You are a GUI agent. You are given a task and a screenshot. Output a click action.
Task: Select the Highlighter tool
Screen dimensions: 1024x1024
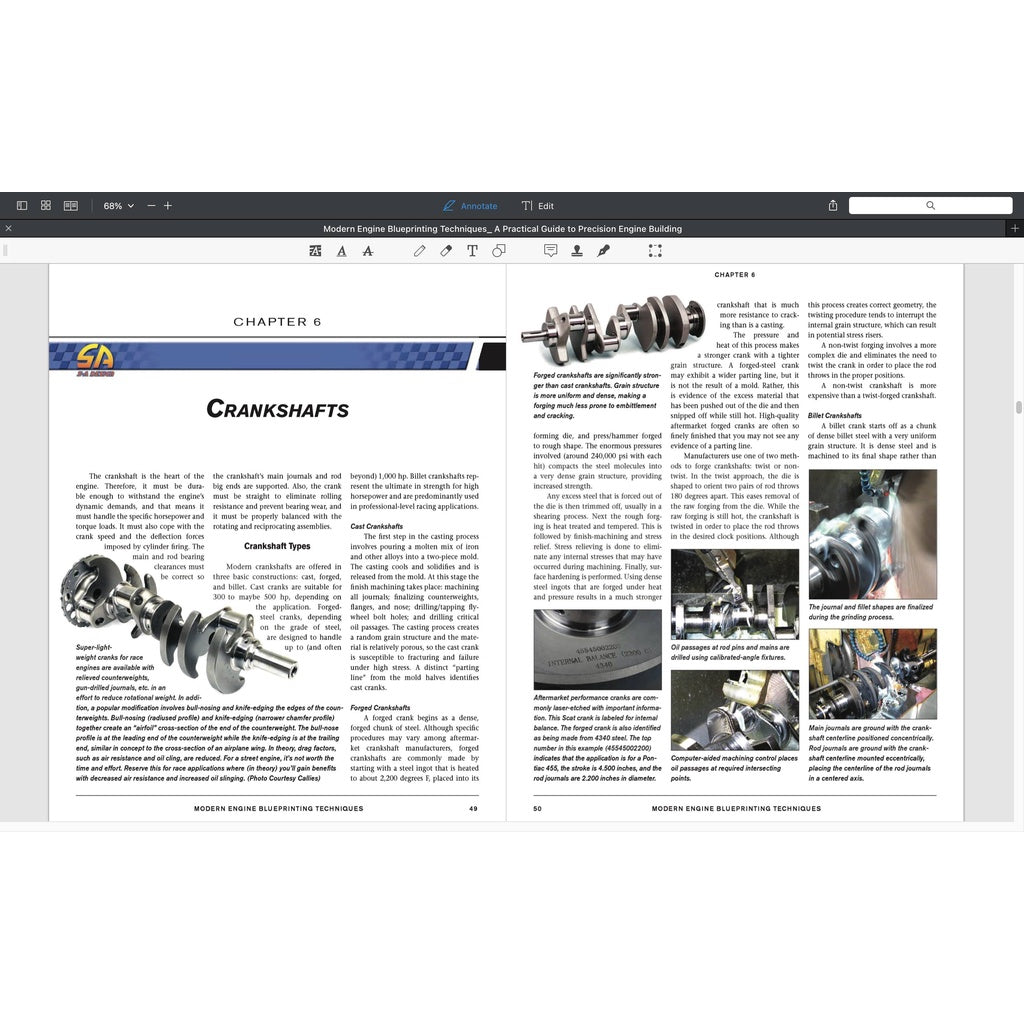click(x=445, y=250)
